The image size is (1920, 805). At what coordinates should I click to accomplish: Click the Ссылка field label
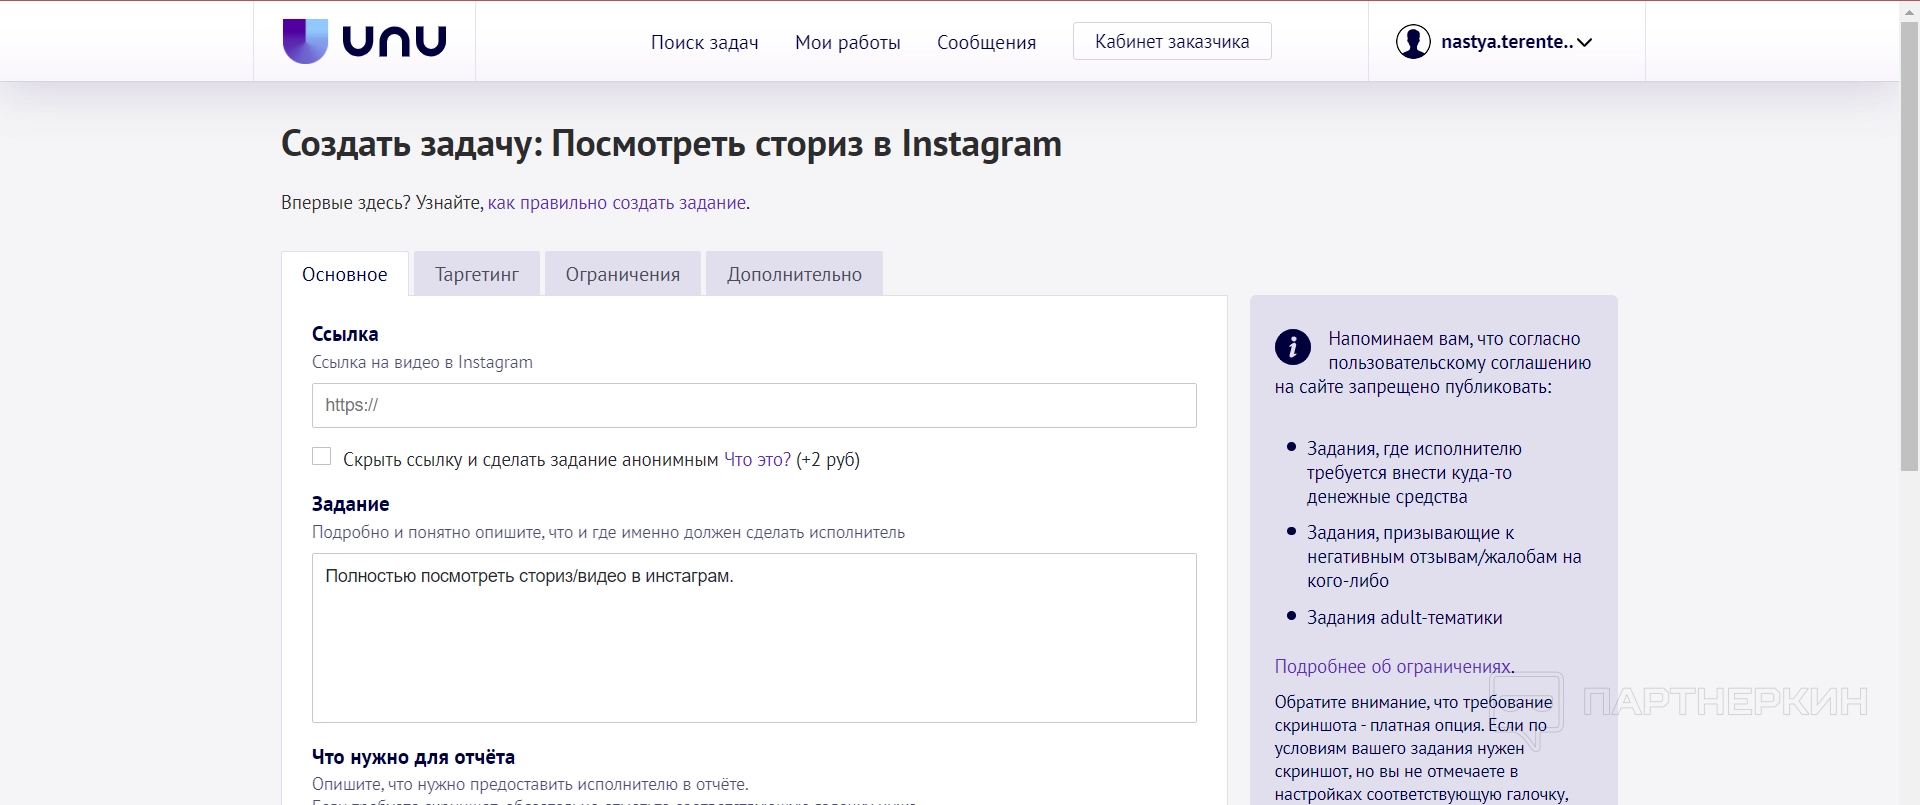(x=345, y=334)
